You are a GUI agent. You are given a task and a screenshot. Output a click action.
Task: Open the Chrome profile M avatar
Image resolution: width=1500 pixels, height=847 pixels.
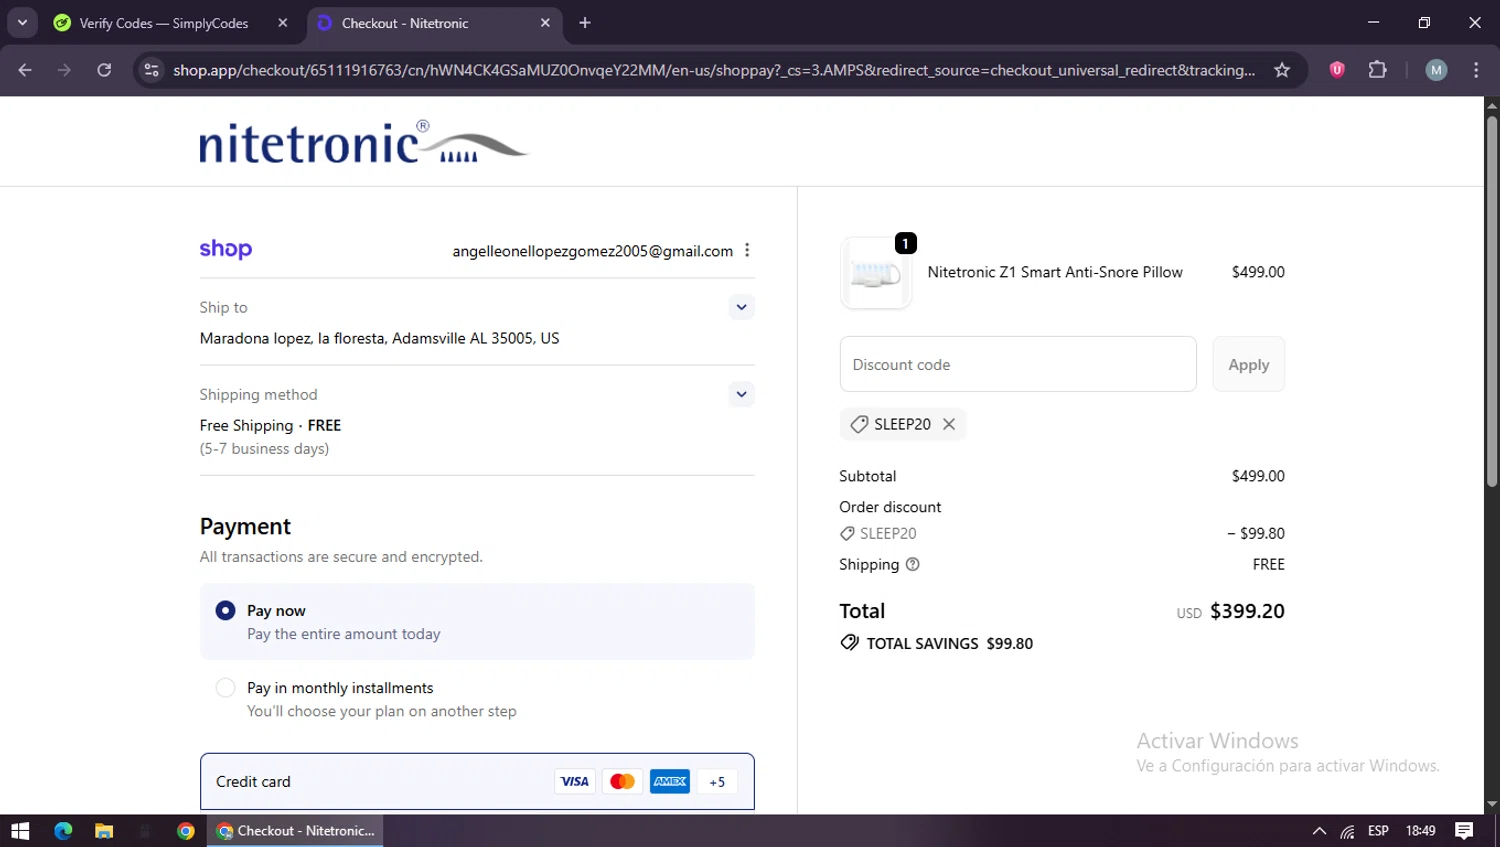point(1436,70)
